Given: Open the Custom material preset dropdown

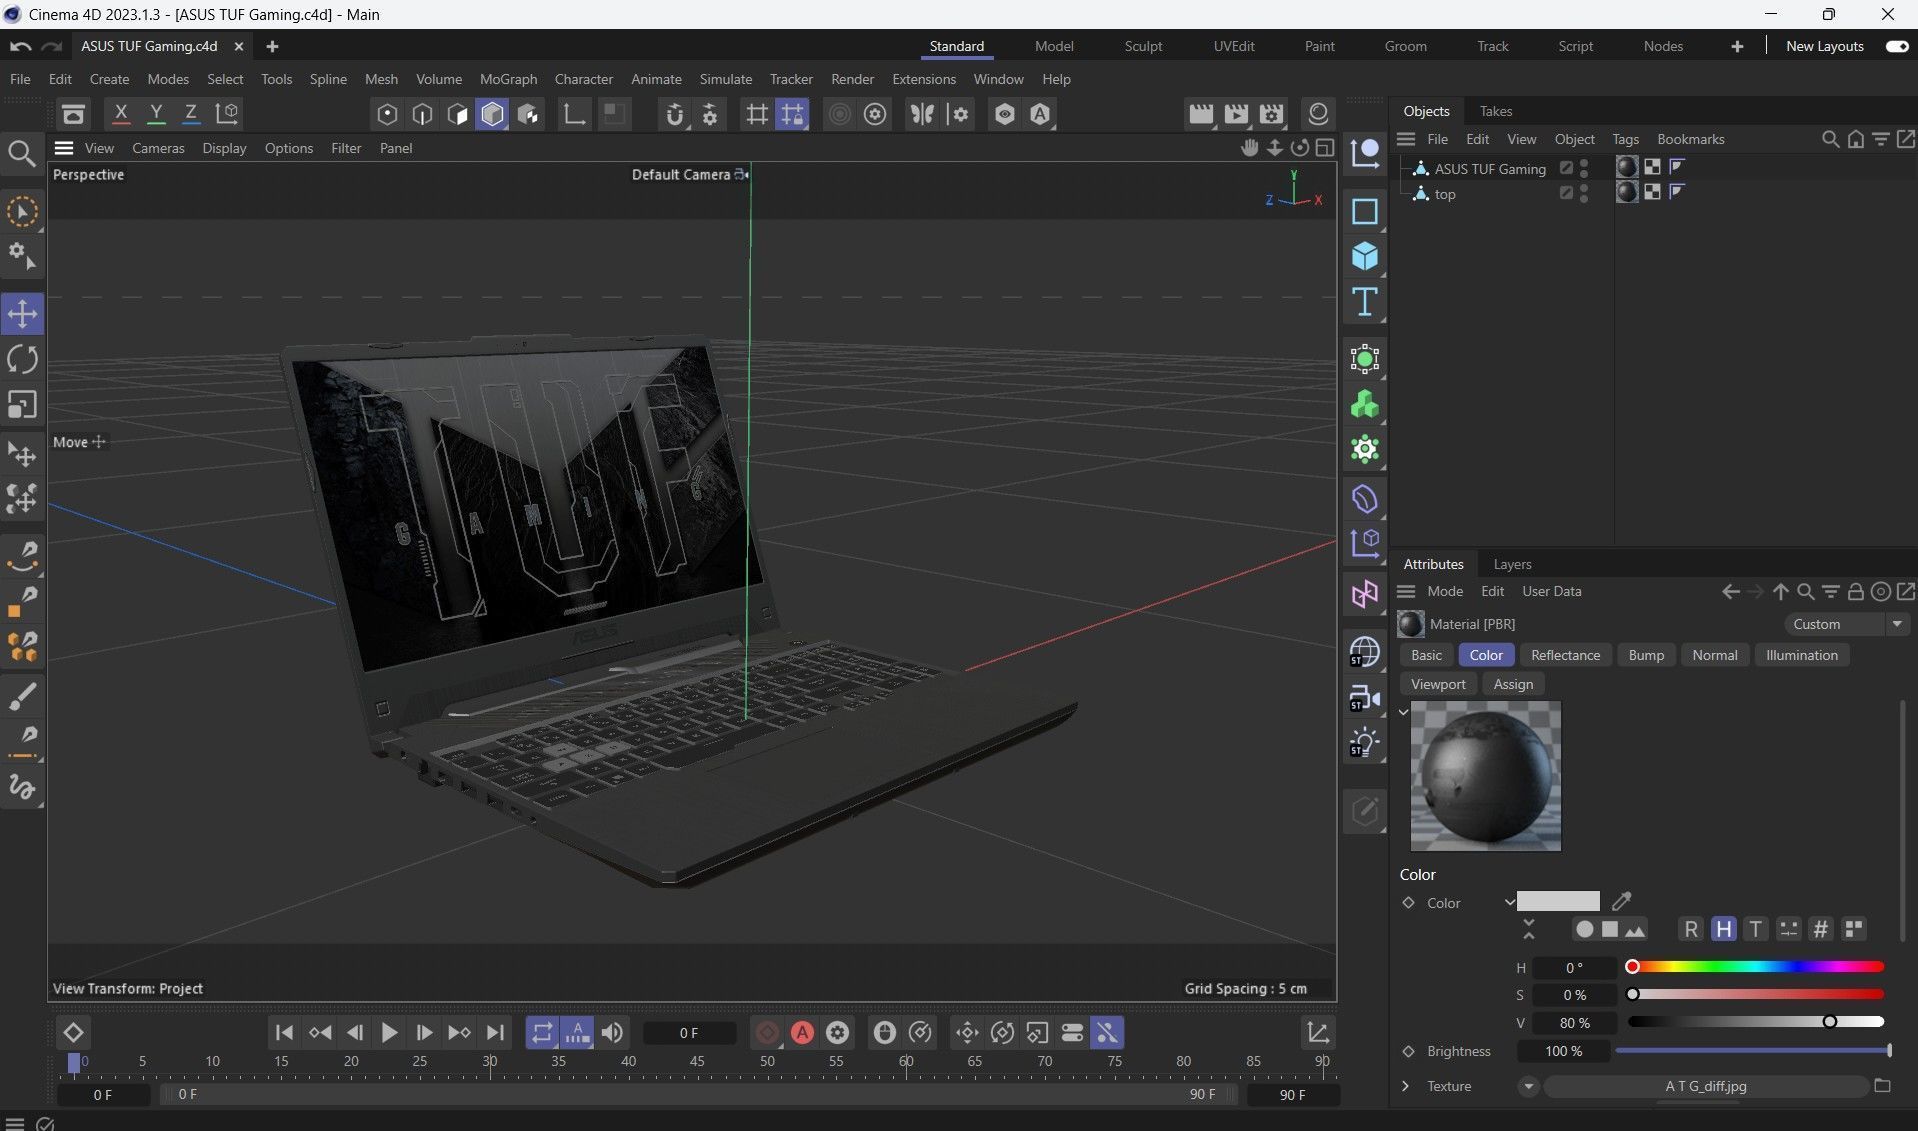Looking at the screenshot, I should (1847, 624).
